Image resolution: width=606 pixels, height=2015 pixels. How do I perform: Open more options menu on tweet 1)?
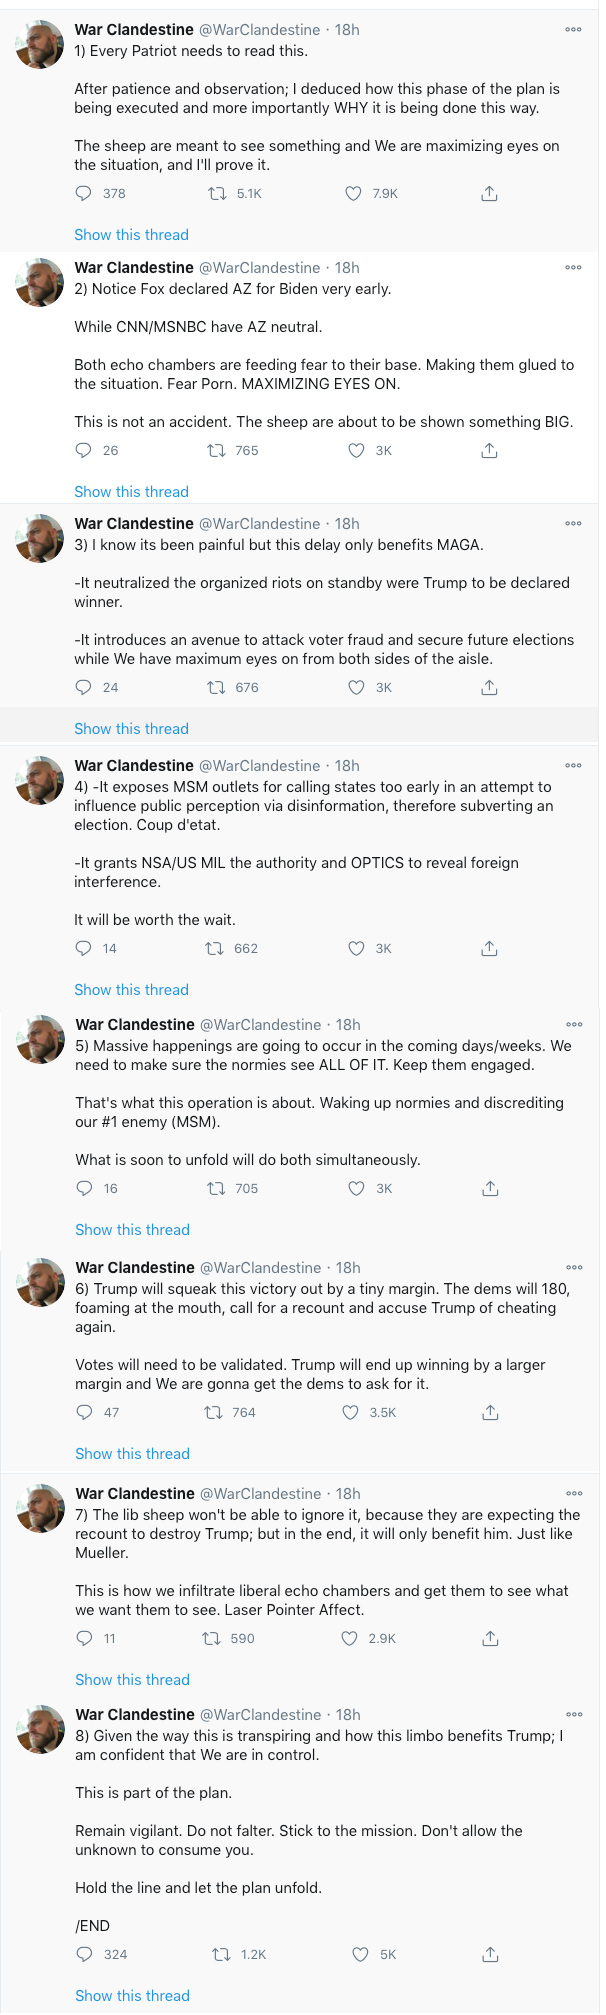tap(573, 29)
